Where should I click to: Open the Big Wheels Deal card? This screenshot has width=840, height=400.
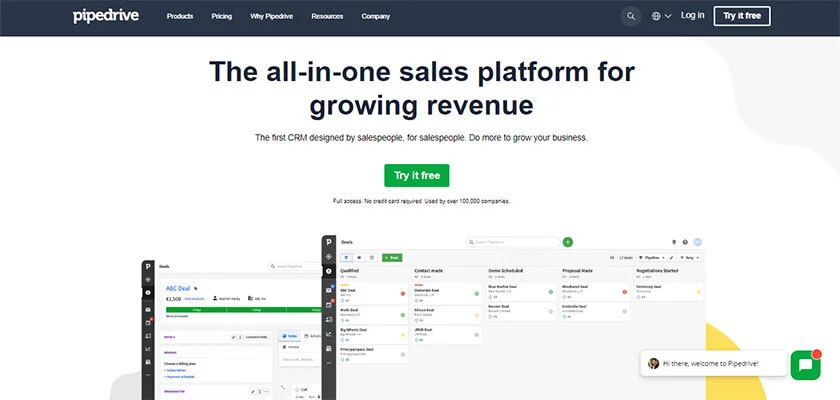pos(373,335)
